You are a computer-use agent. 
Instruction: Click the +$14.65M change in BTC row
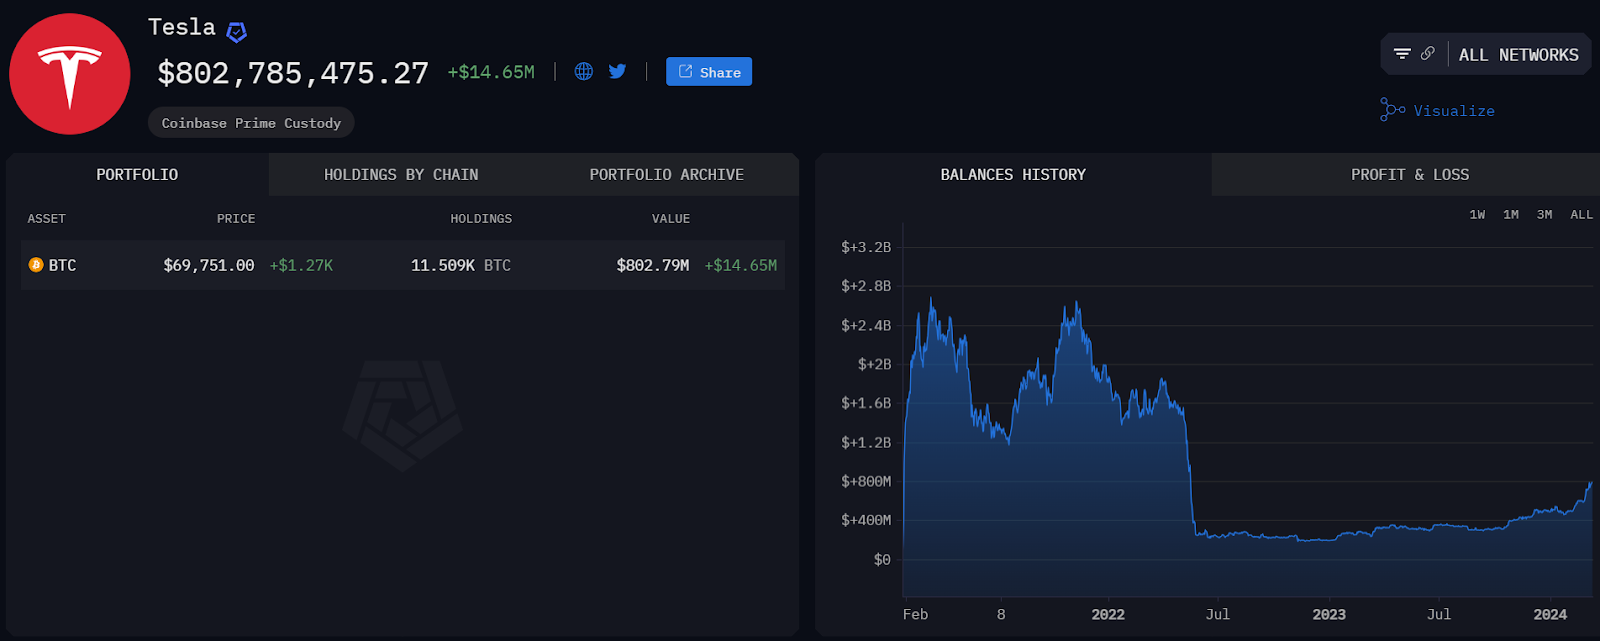[x=741, y=265]
